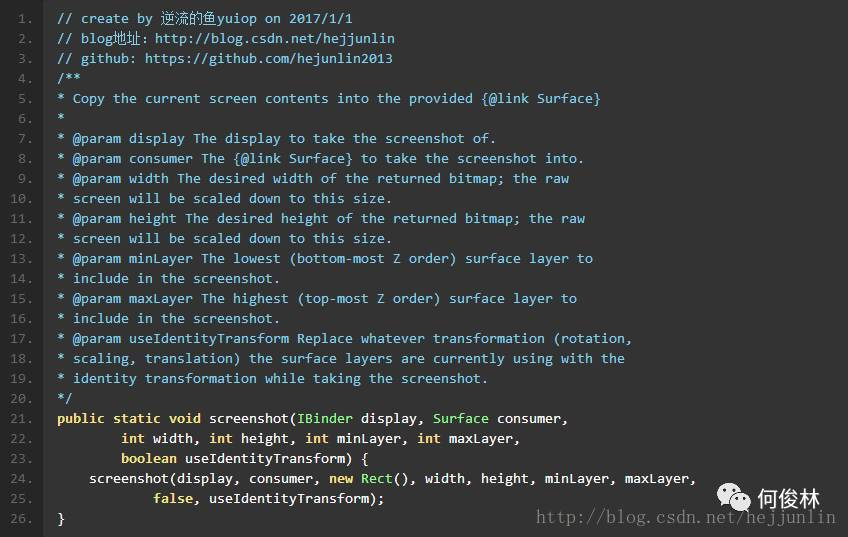This screenshot has height=537, width=848.
Task: Click the watermark URL at bottom right
Action: click(685, 518)
